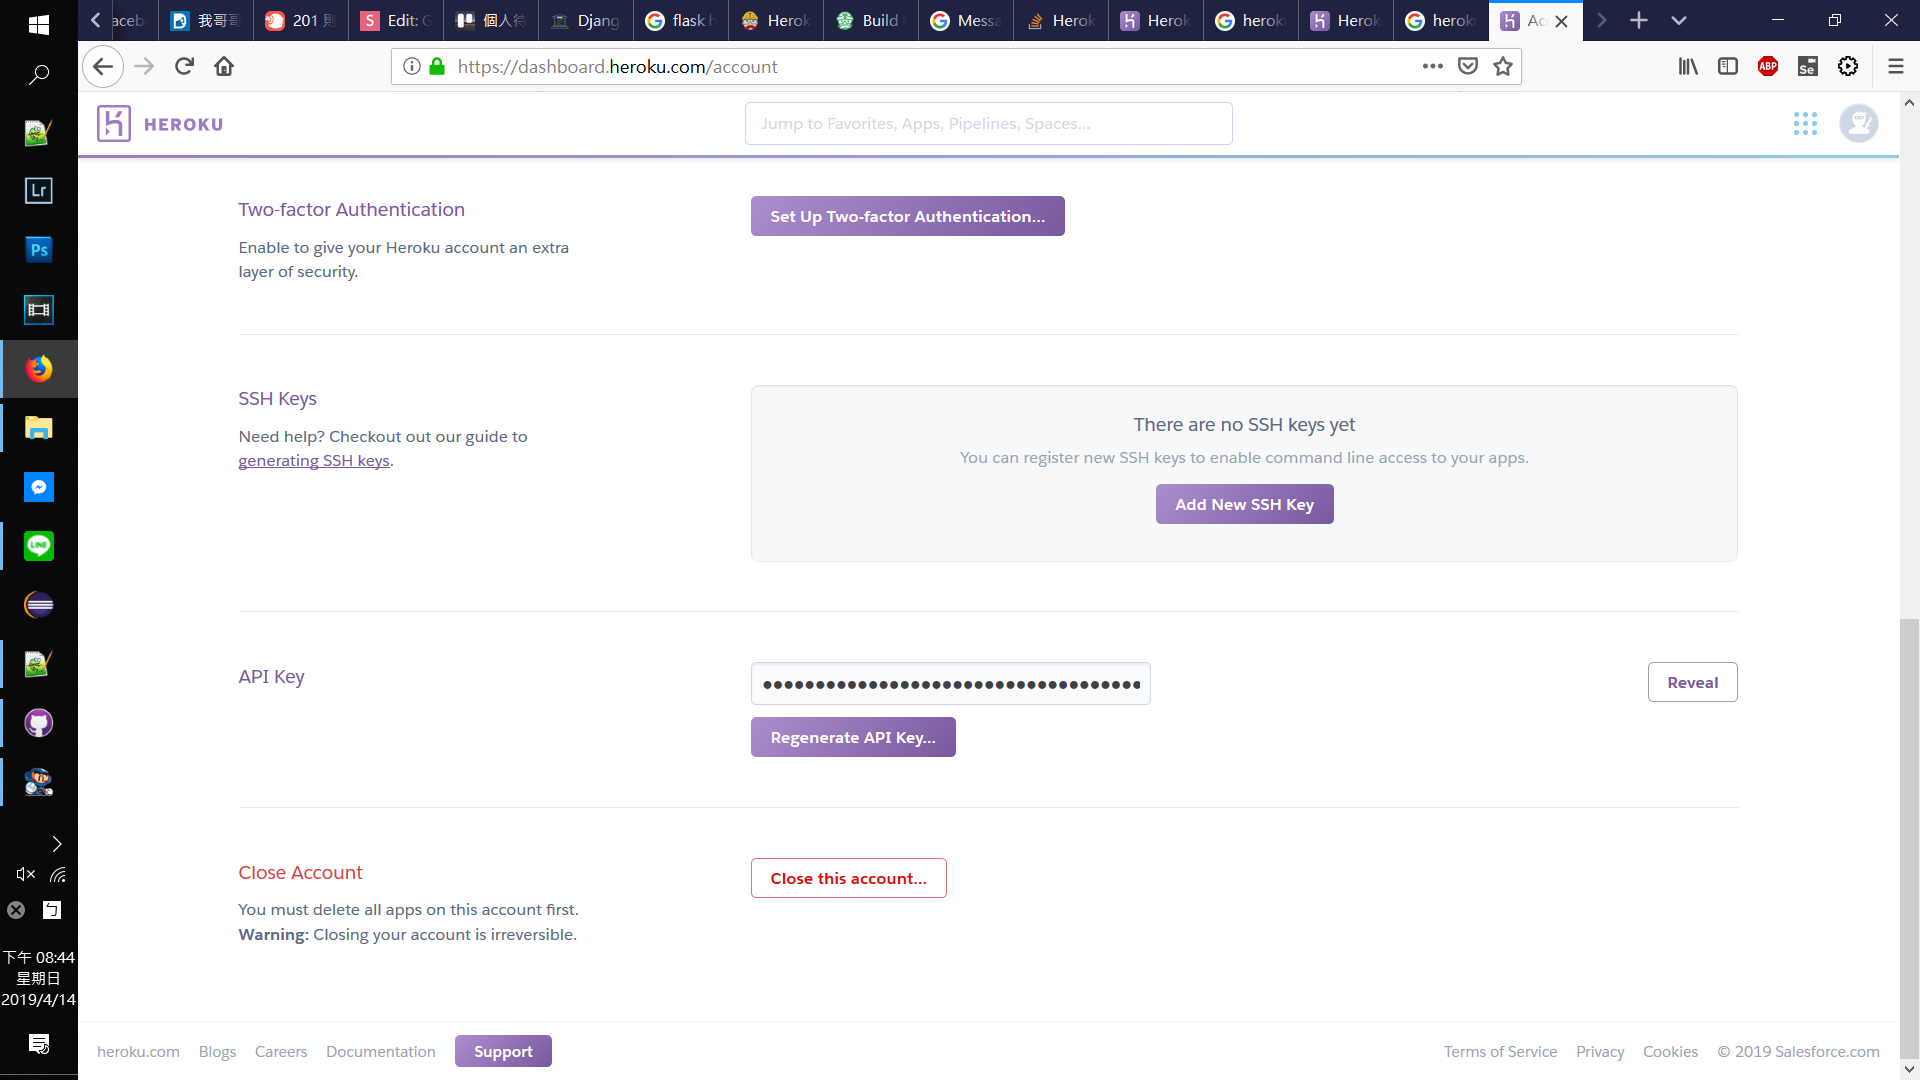Screen dimensions: 1920x1080
Task: Open the Firefox hamburger menu
Action: coord(1895,67)
